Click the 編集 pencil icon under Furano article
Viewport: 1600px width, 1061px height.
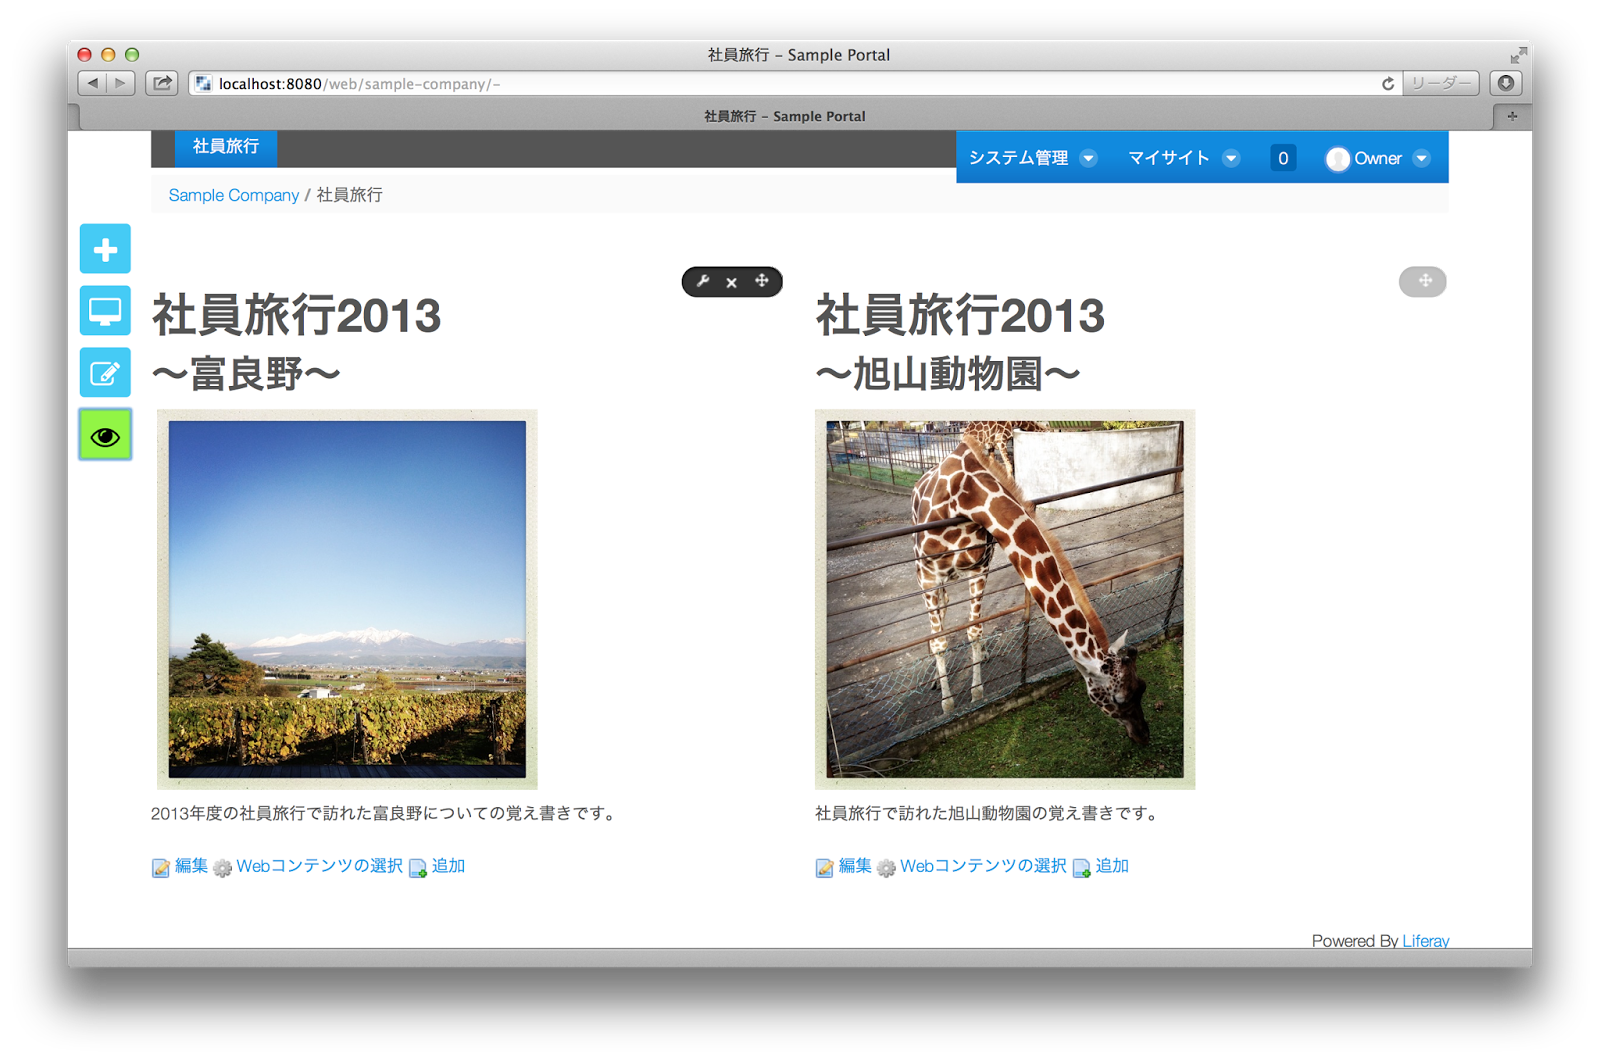tap(160, 868)
